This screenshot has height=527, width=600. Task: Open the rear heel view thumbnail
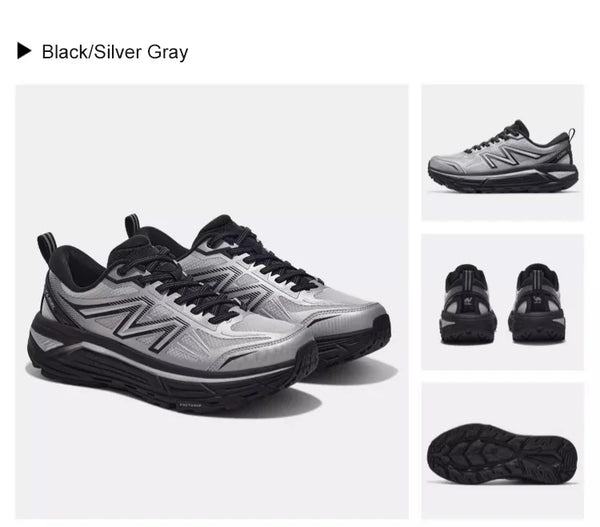click(x=503, y=302)
